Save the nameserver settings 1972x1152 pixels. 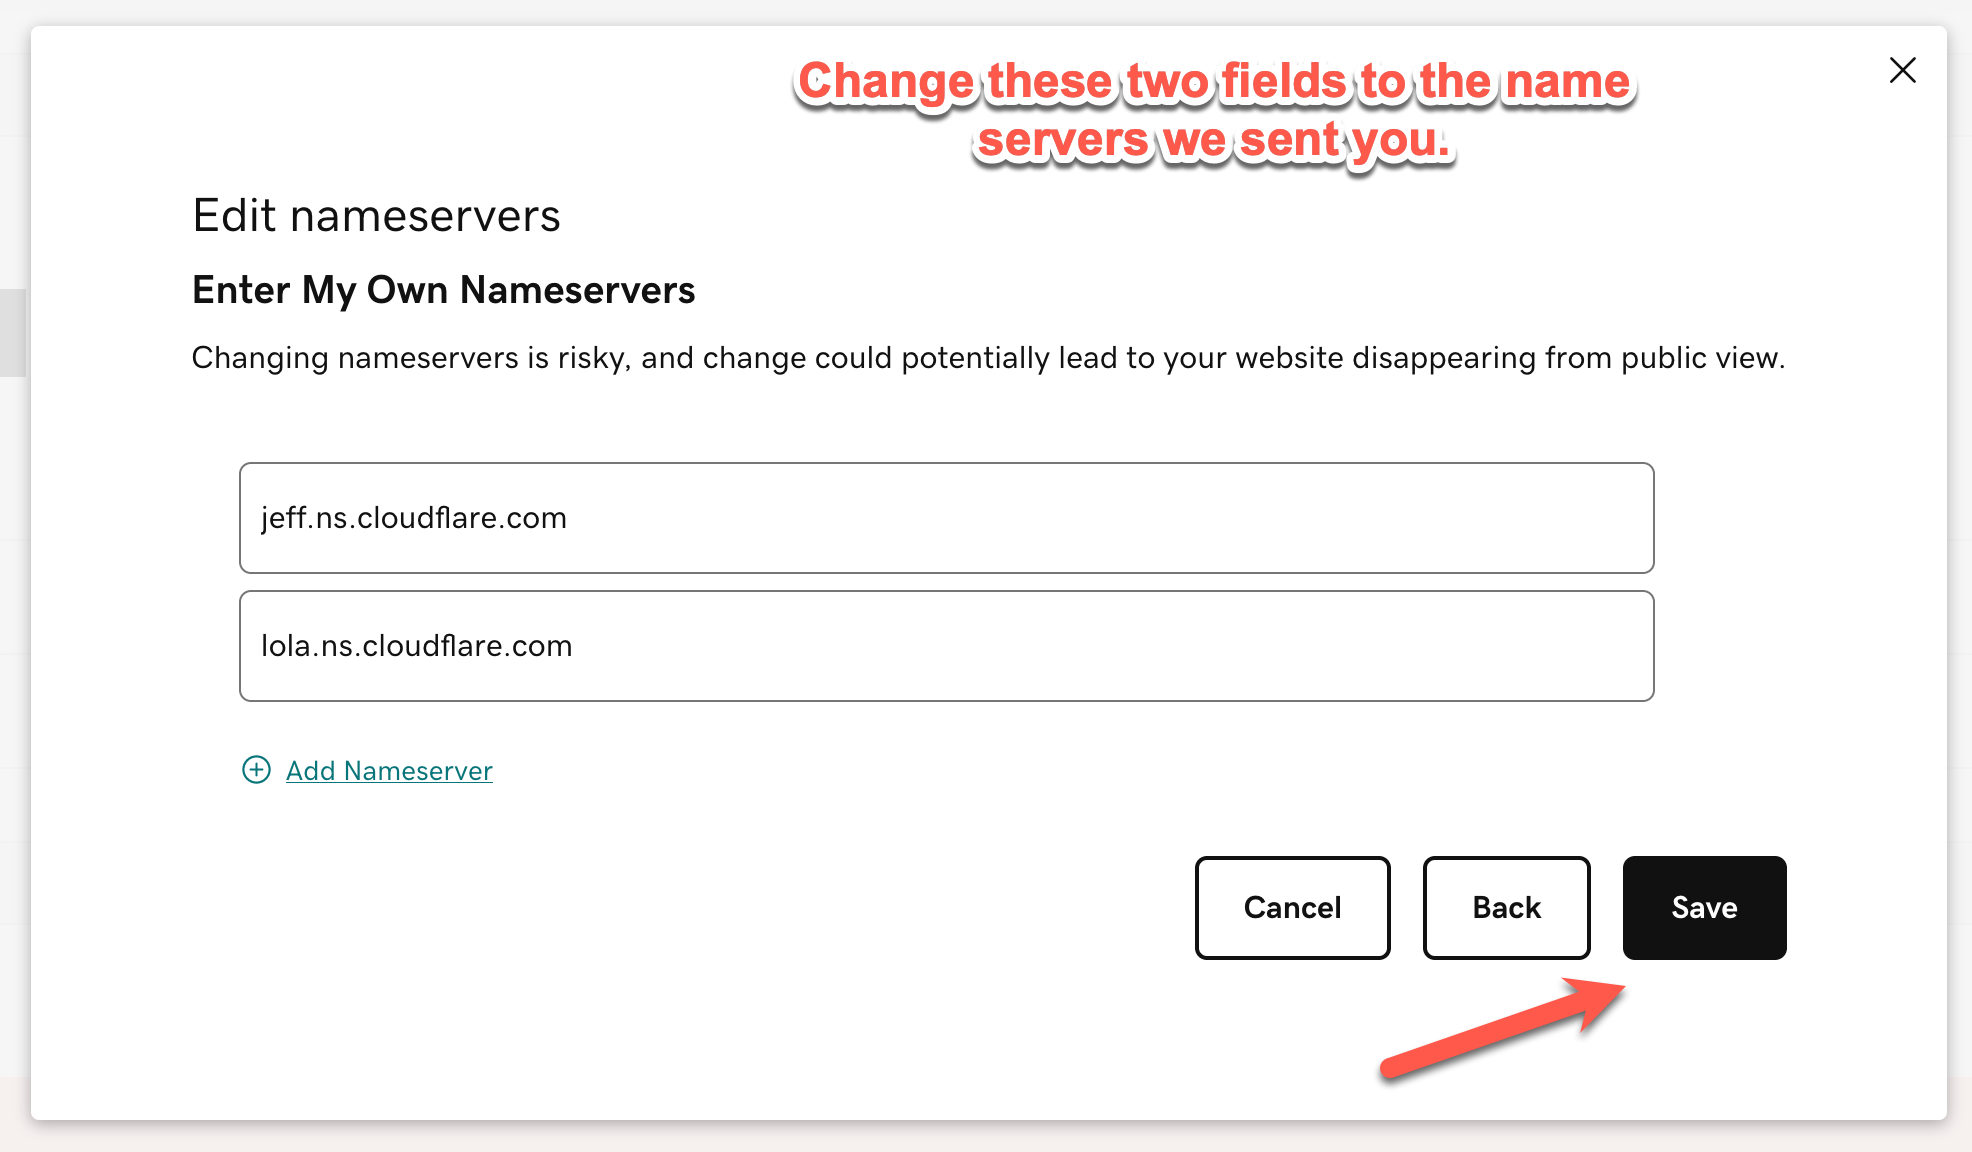pos(1704,908)
